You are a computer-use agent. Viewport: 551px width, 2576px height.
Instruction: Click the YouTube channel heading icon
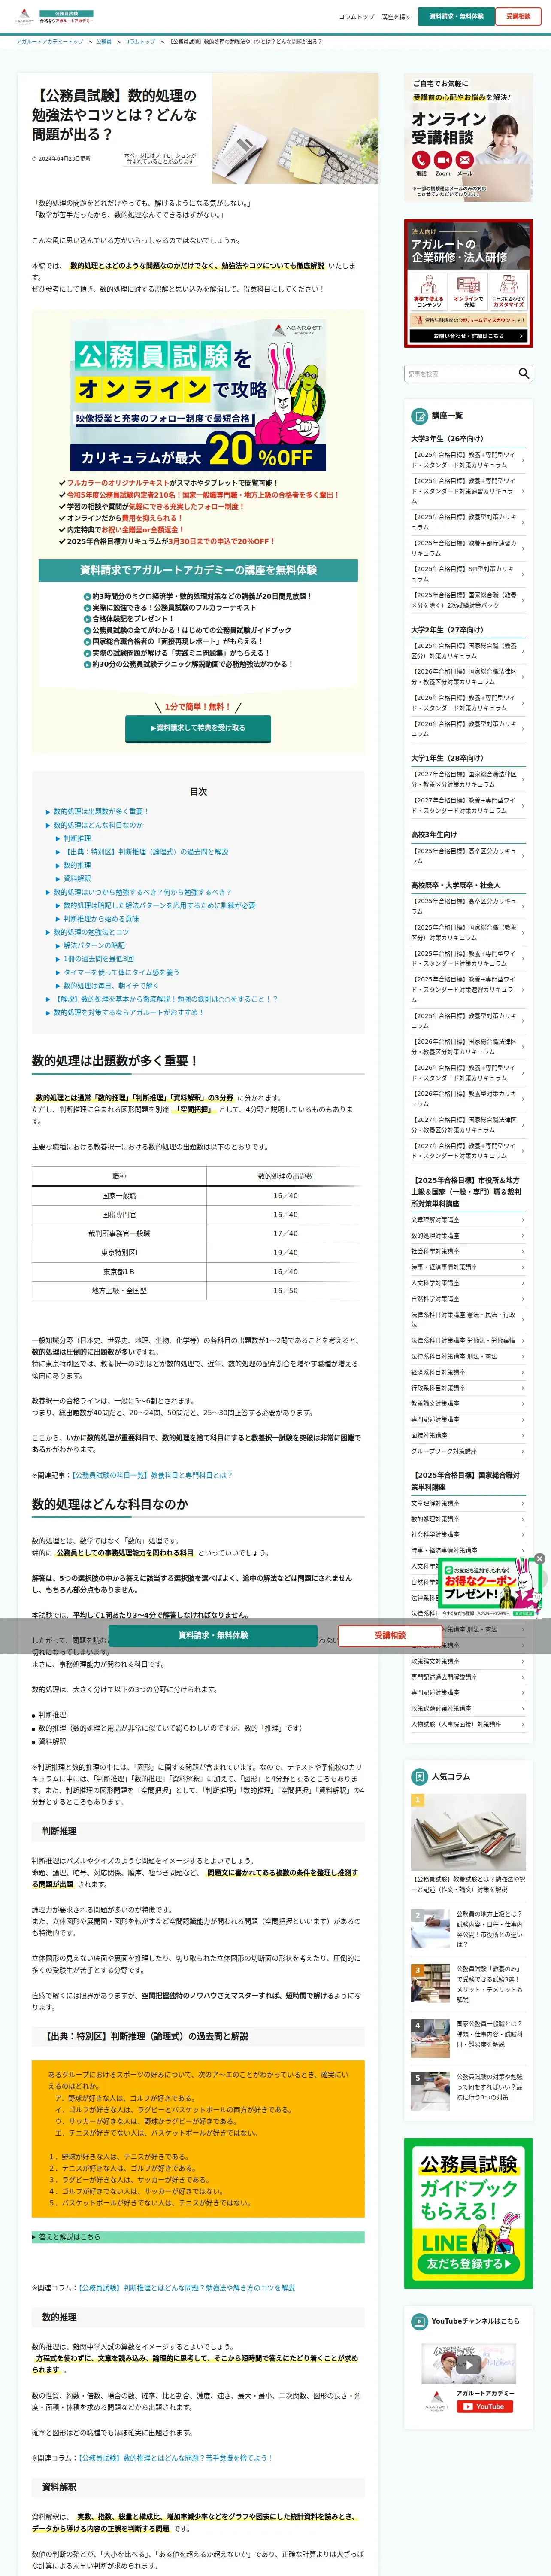pos(420,2321)
